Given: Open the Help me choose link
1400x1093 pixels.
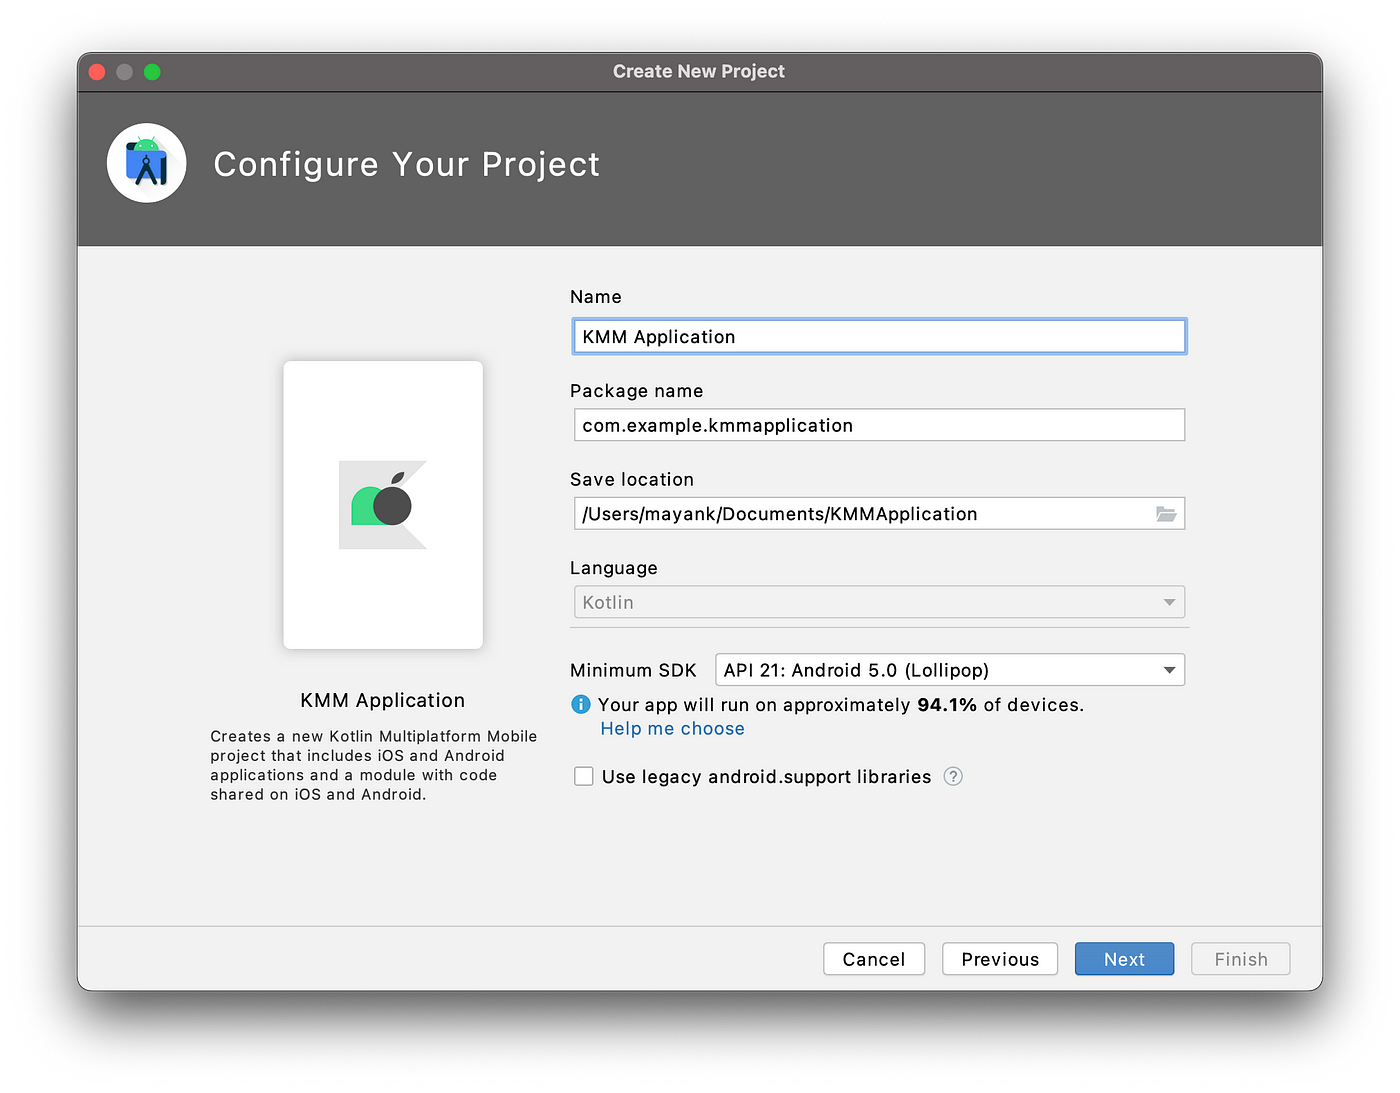Looking at the screenshot, I should click(672, 729).
